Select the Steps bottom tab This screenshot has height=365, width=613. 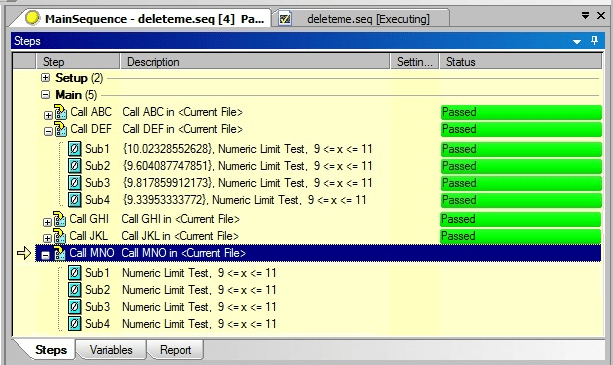(51, 350)
